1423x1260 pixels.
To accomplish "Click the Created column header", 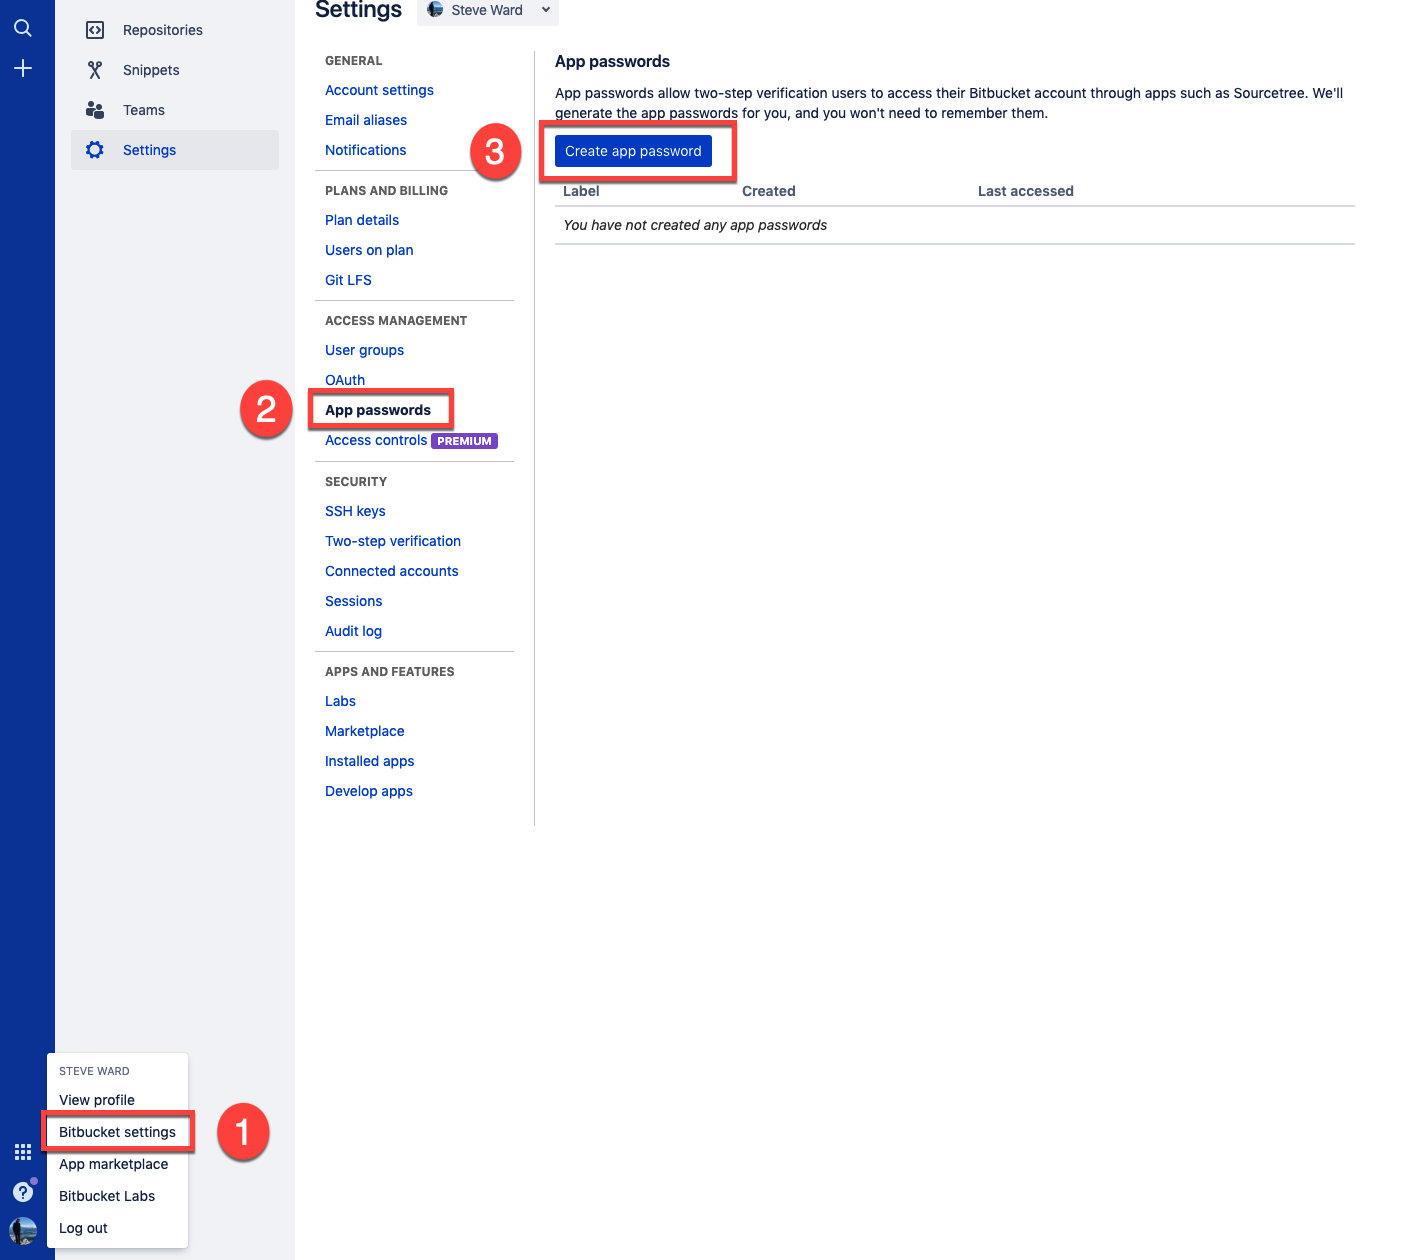I will click(769, 191).
